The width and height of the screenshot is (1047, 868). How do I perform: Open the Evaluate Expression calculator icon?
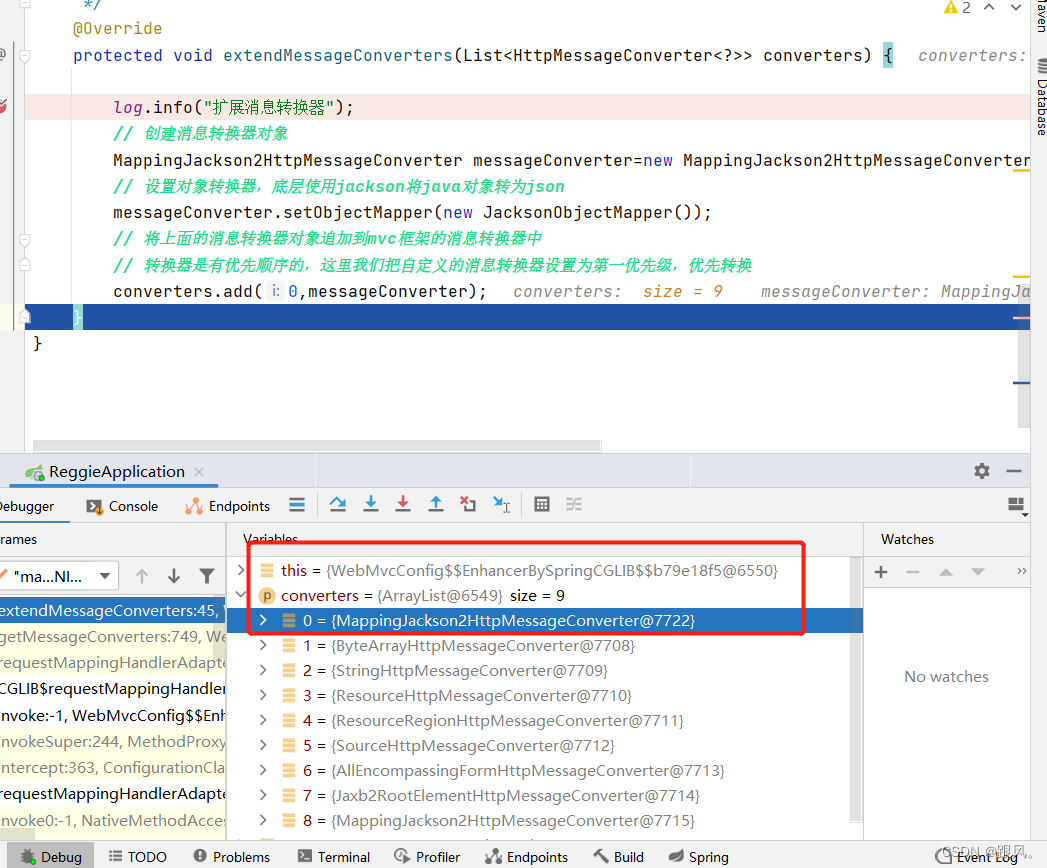[x=542, y=504]
